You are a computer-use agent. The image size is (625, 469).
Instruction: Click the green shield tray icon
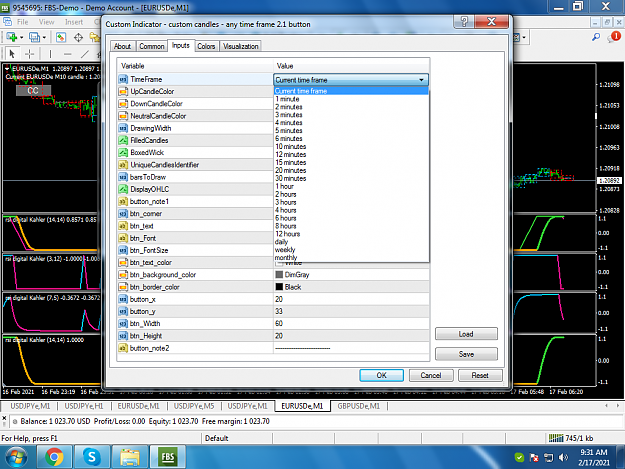coord(519,457)
